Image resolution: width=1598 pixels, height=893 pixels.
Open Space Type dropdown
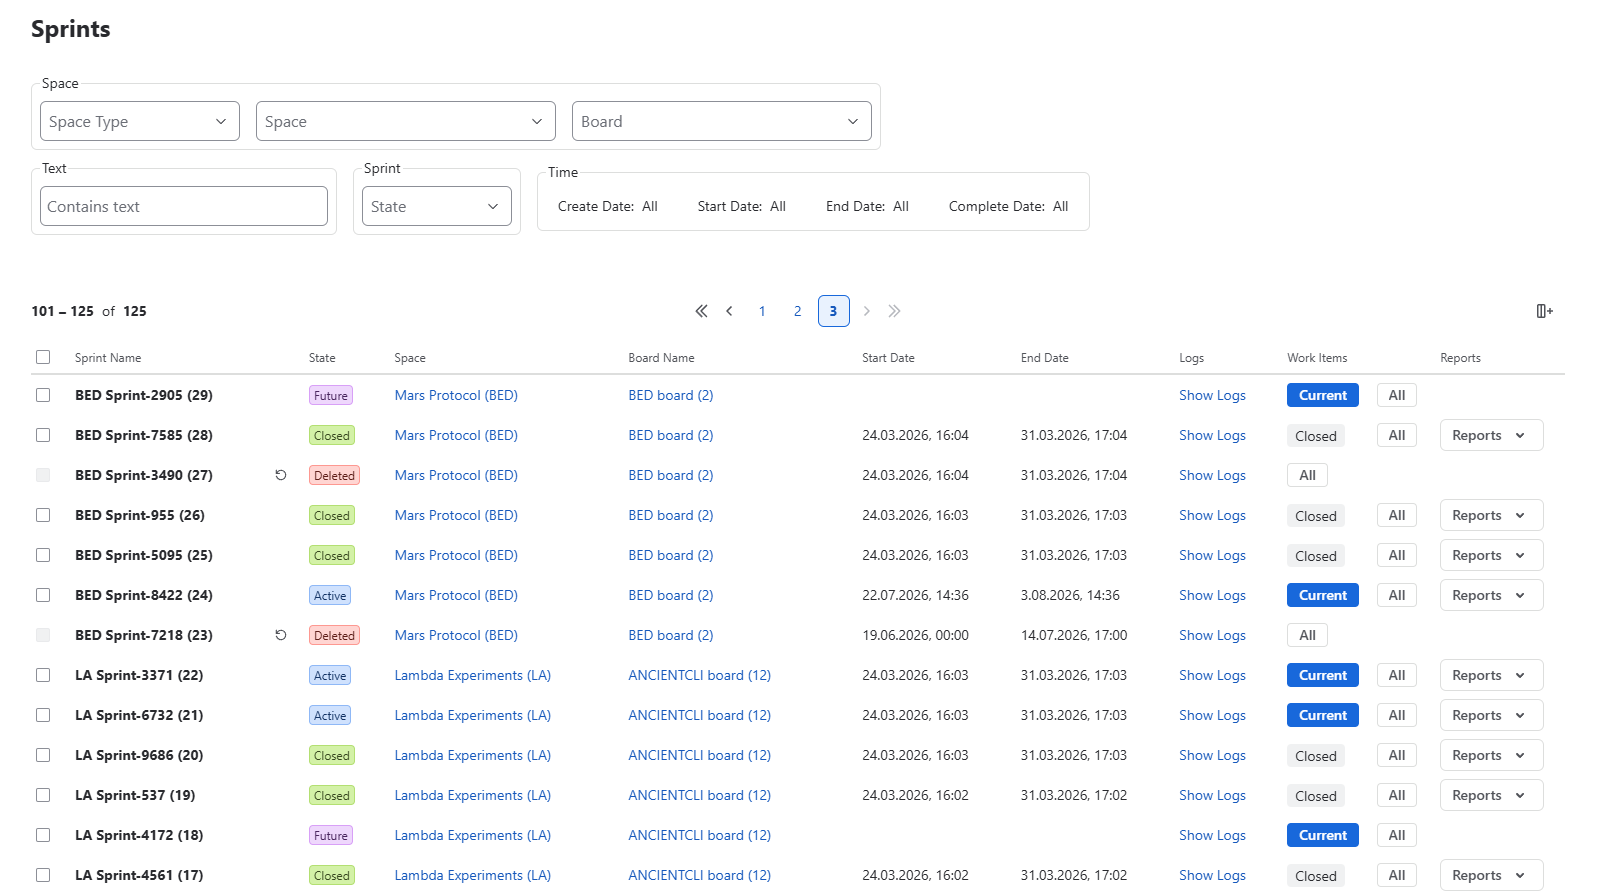click(140, 121)
